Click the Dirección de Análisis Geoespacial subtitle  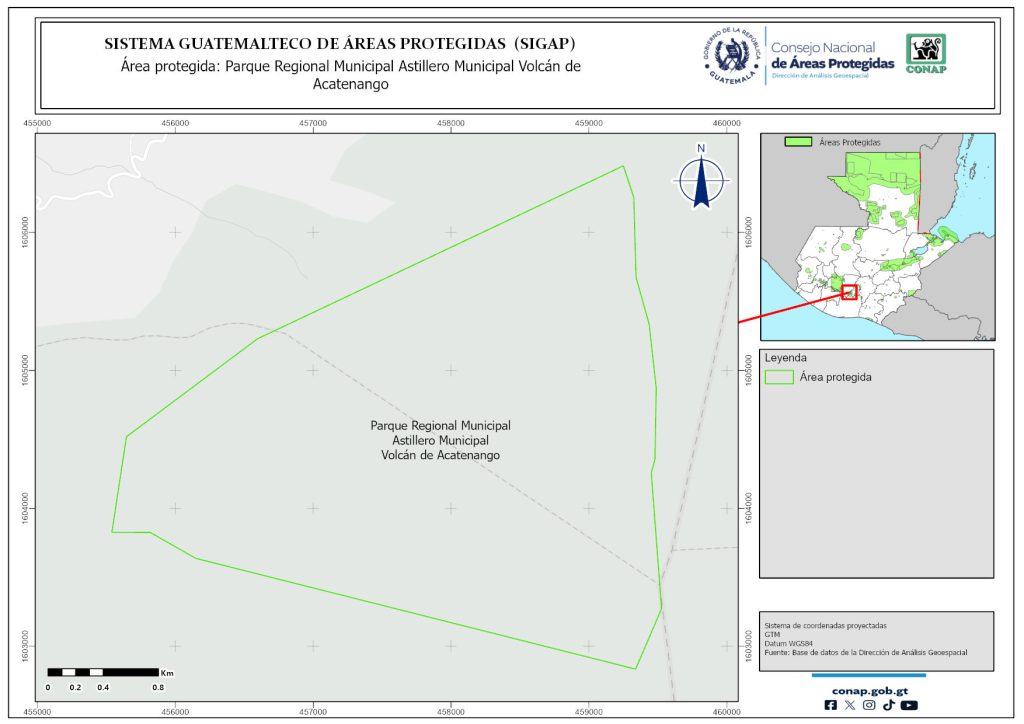tap(831, 77)
